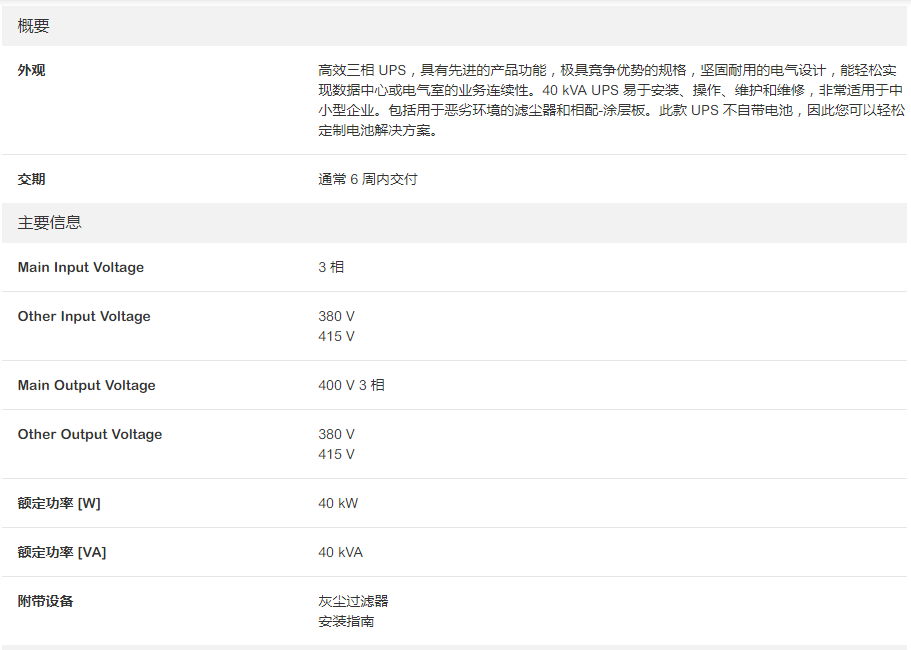911x650 pixels.
Task: Click 415 V under Other Output Voltage
Action: point(336,454)
